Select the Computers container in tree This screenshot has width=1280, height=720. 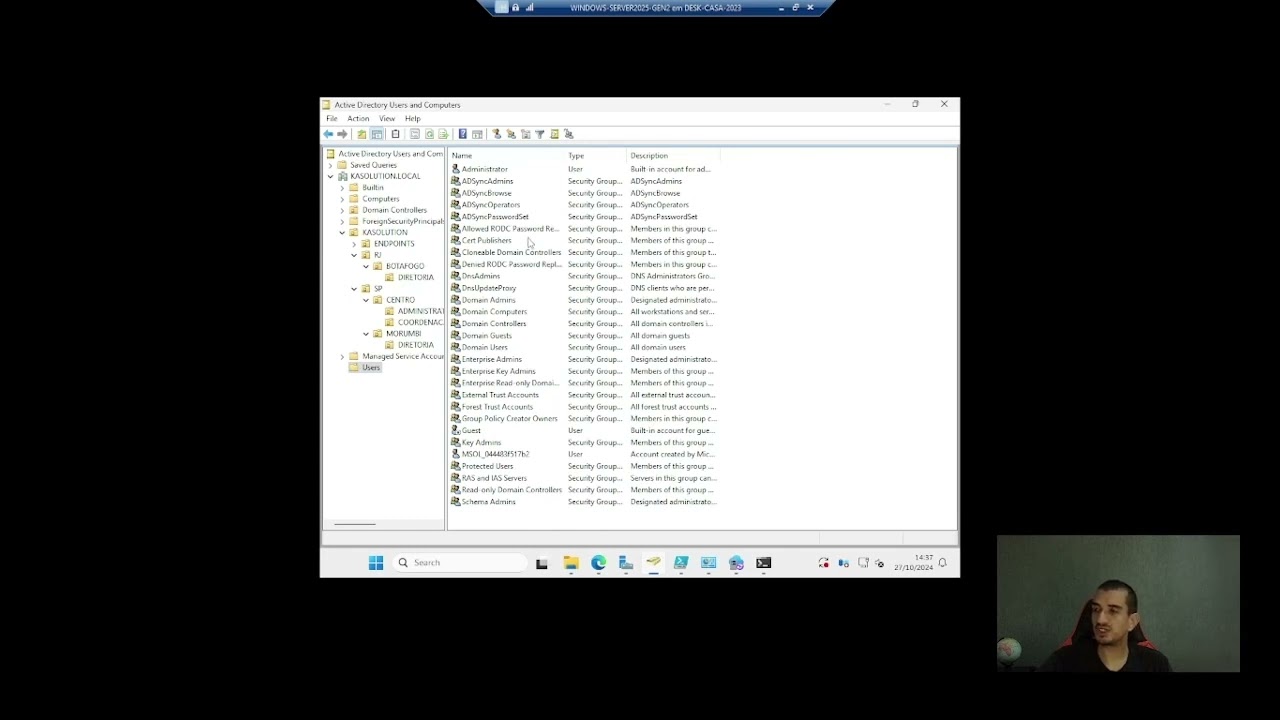click(x=380, y=199)
